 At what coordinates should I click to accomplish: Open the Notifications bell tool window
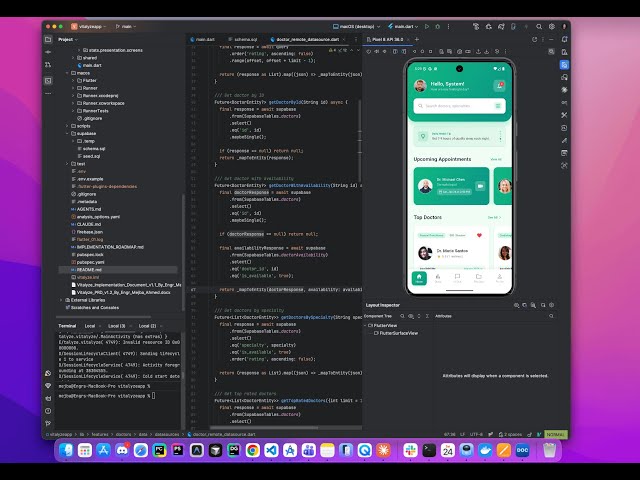click(x=564, y=40)
